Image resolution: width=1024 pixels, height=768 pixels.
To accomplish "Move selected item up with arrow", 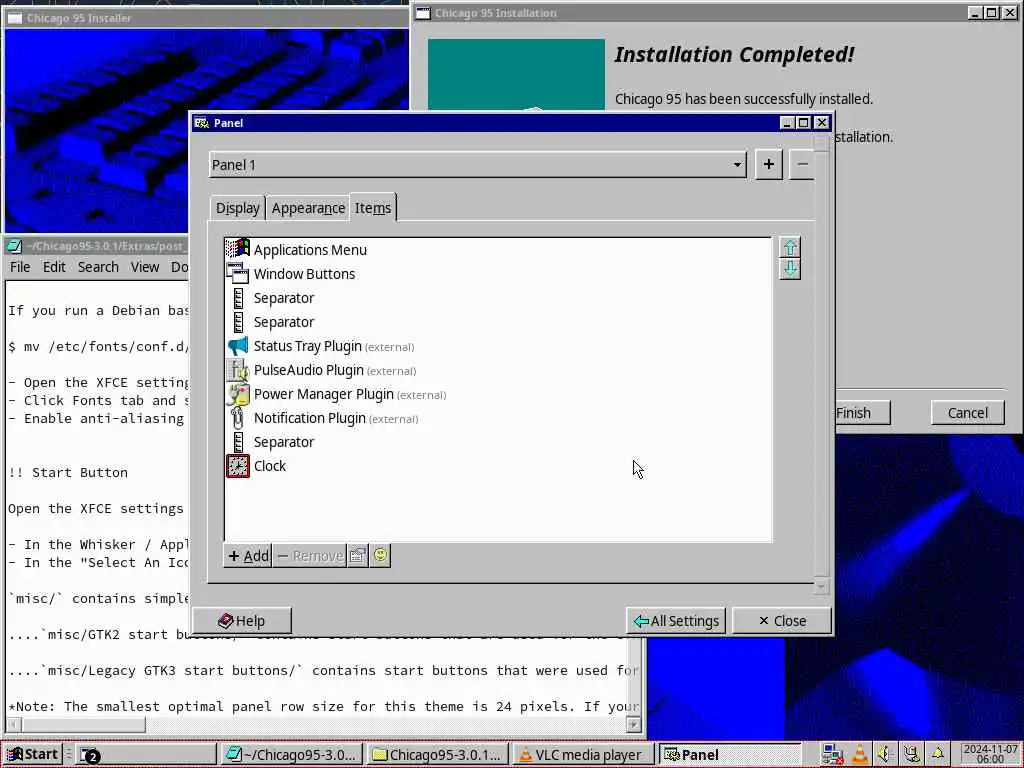I will [x=790, y=248].
